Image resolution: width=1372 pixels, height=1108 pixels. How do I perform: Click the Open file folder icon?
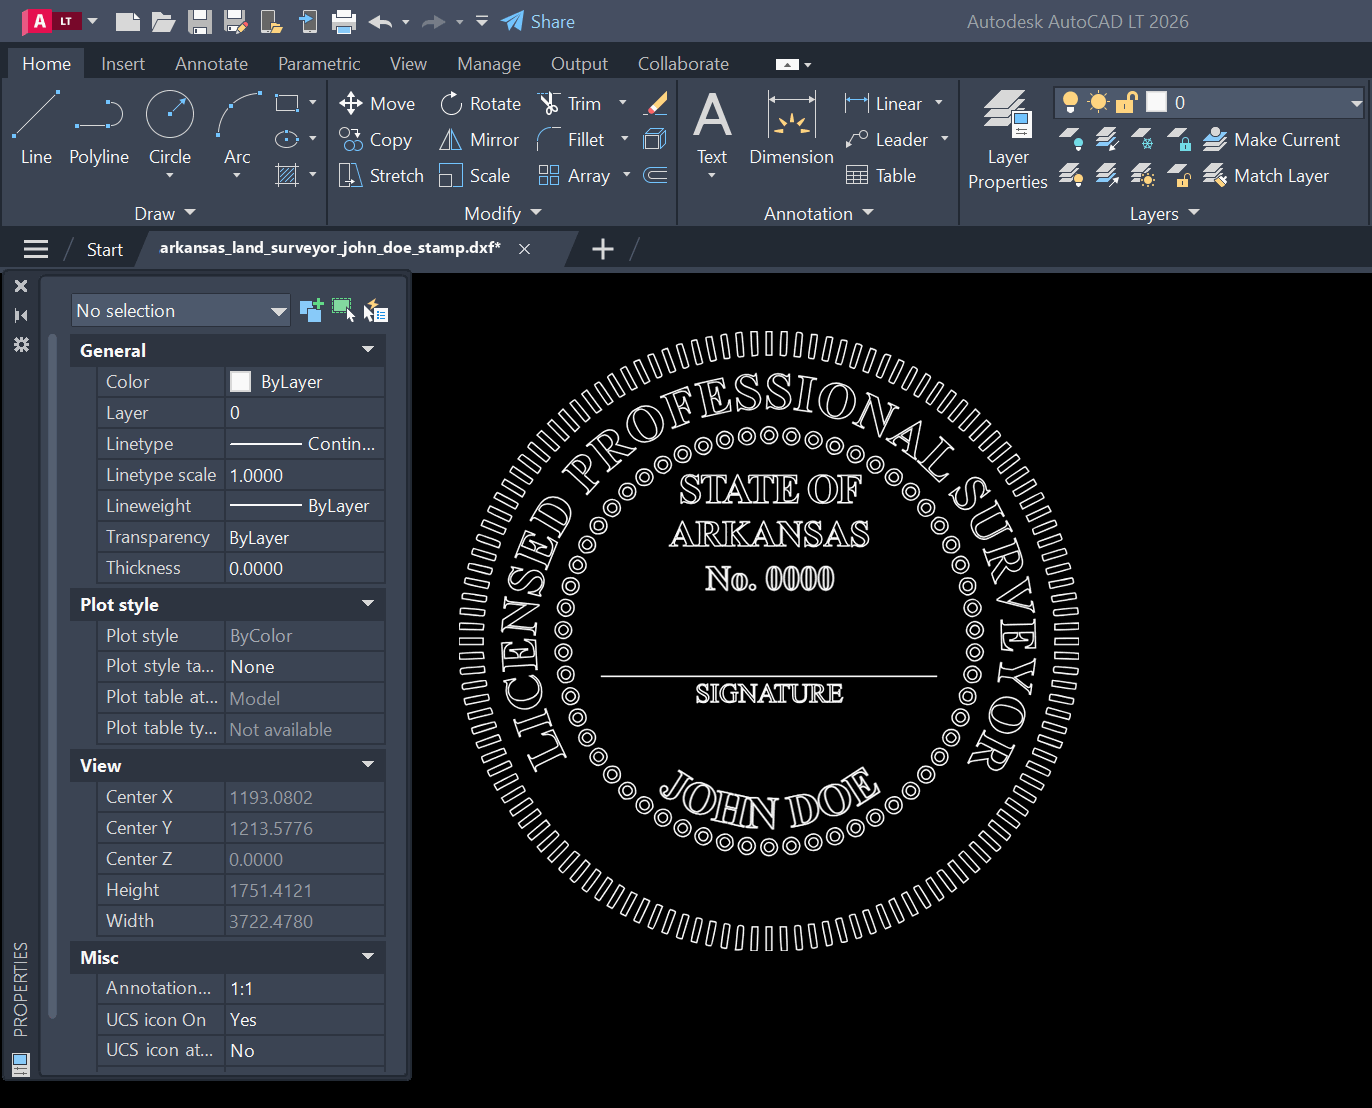coord(163,21)
